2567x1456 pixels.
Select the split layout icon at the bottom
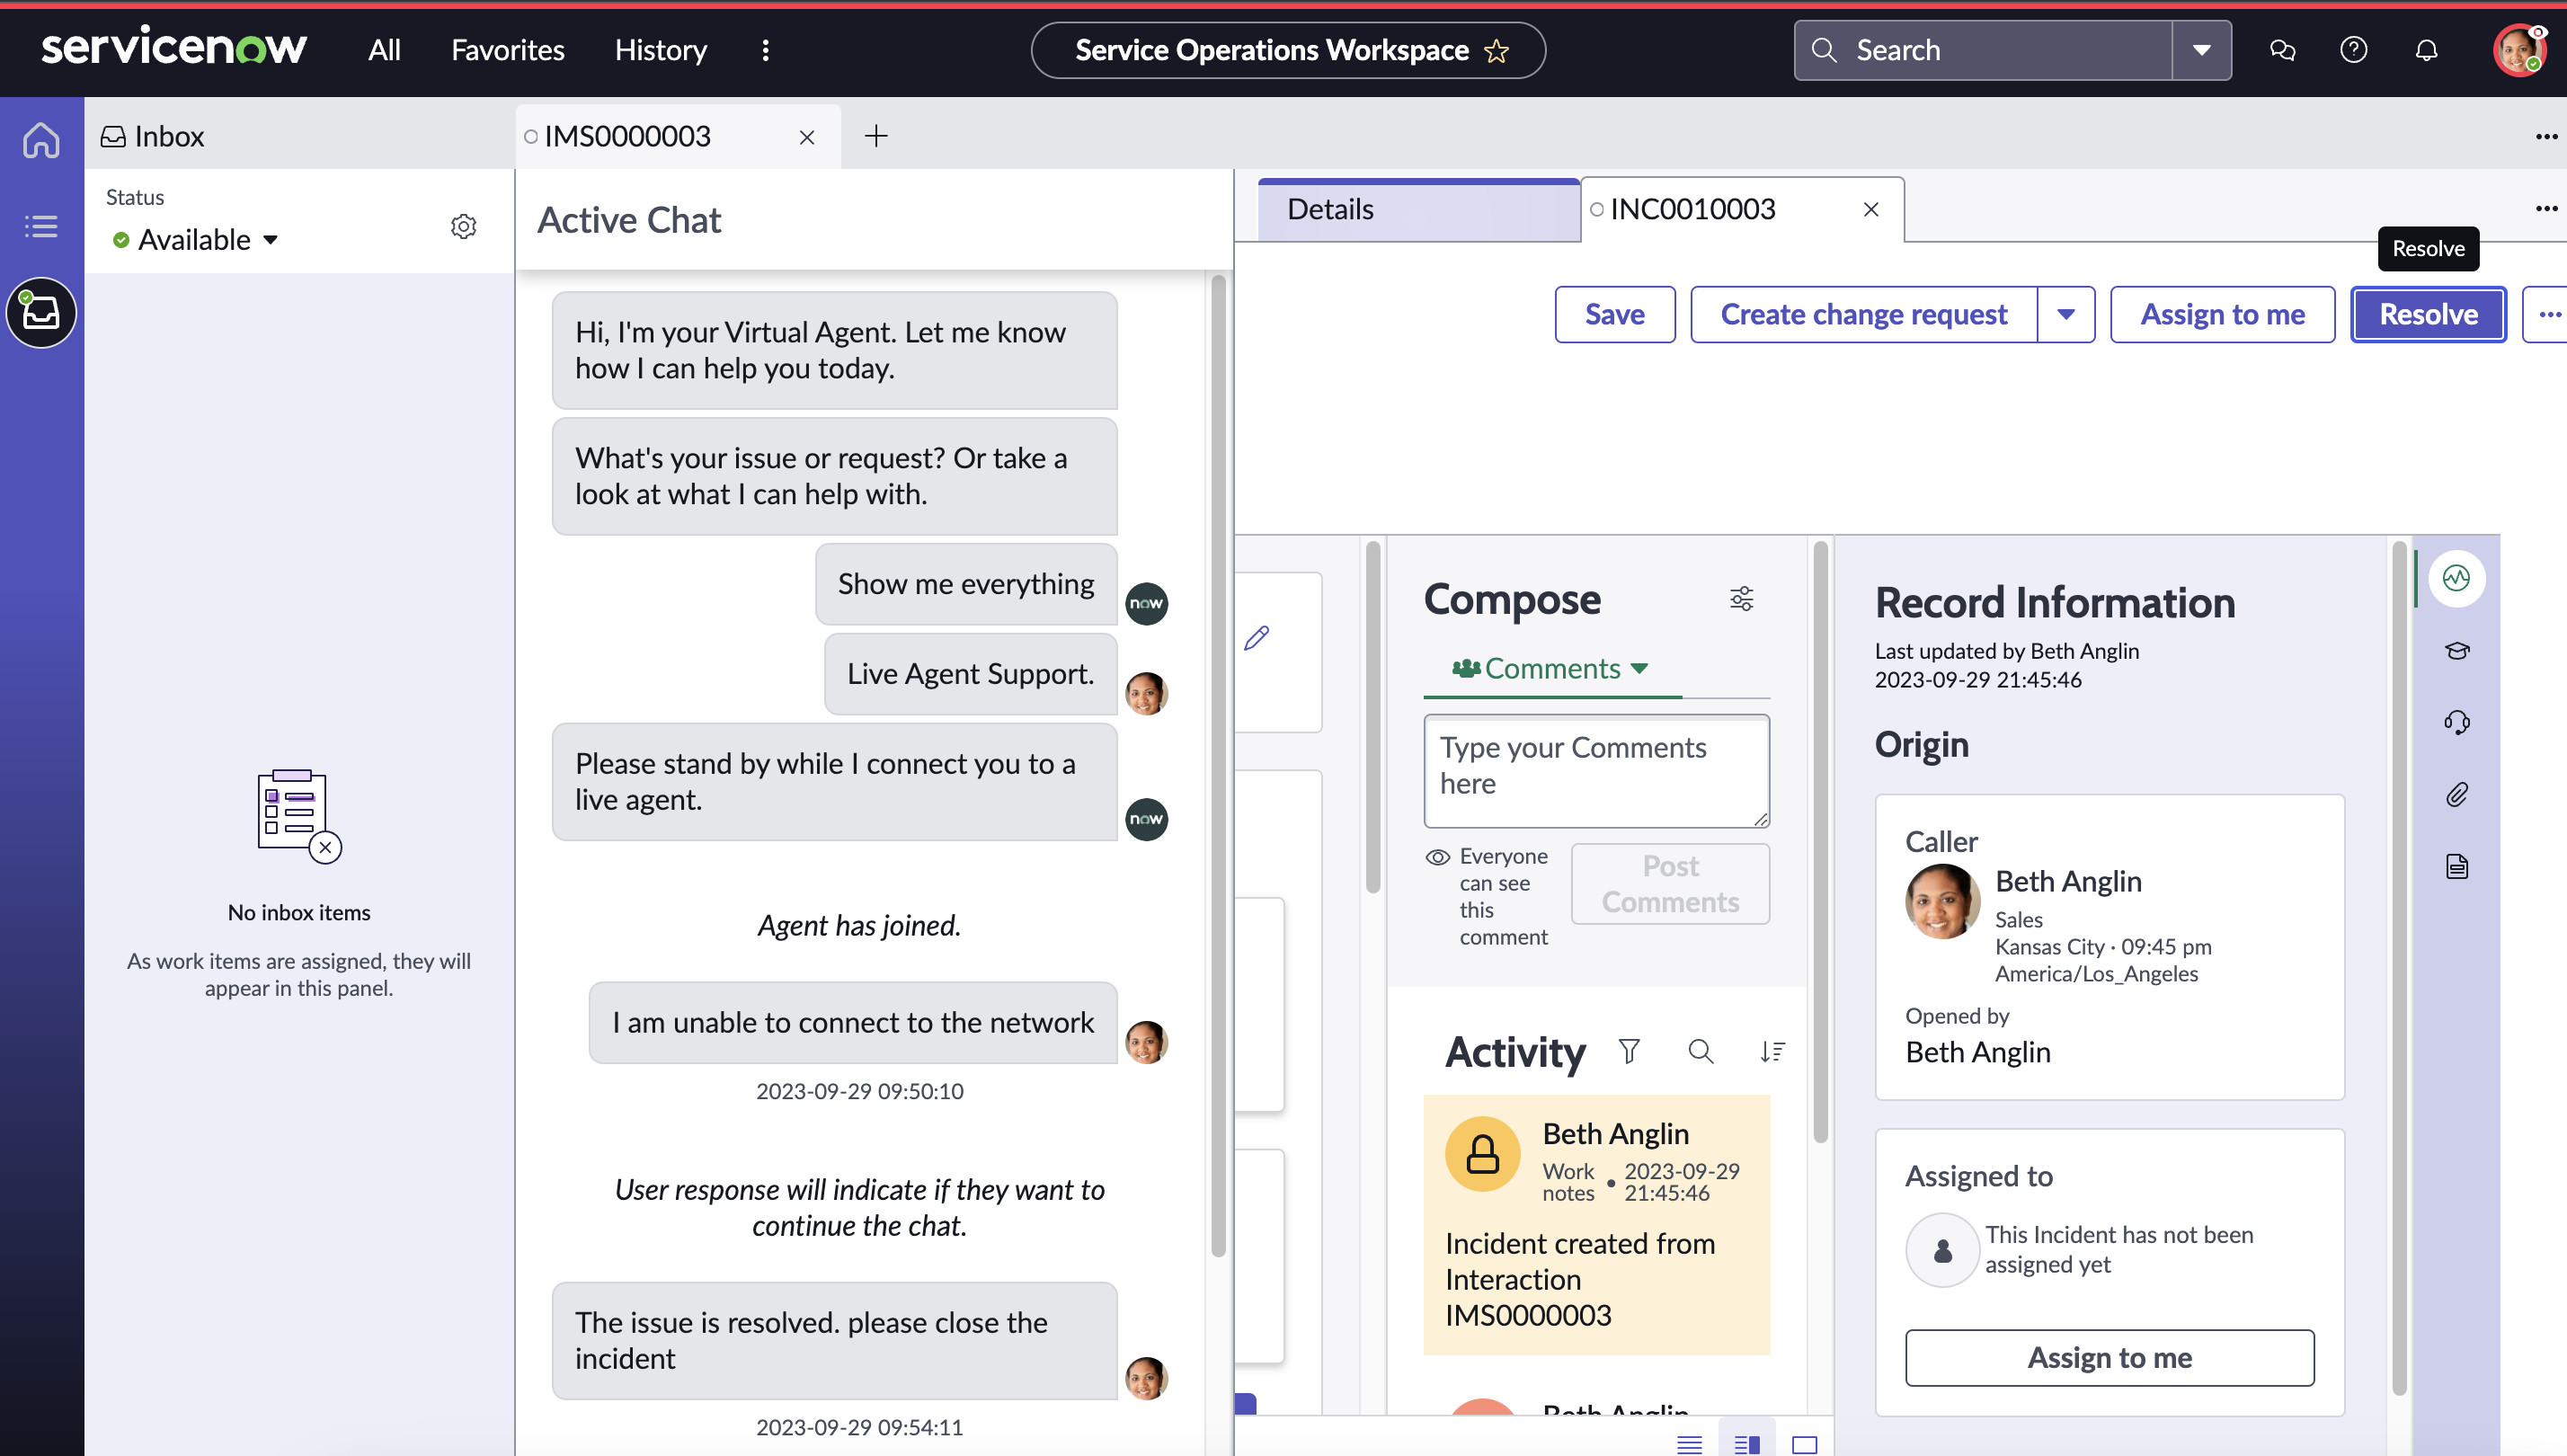pos(1747,1443)
